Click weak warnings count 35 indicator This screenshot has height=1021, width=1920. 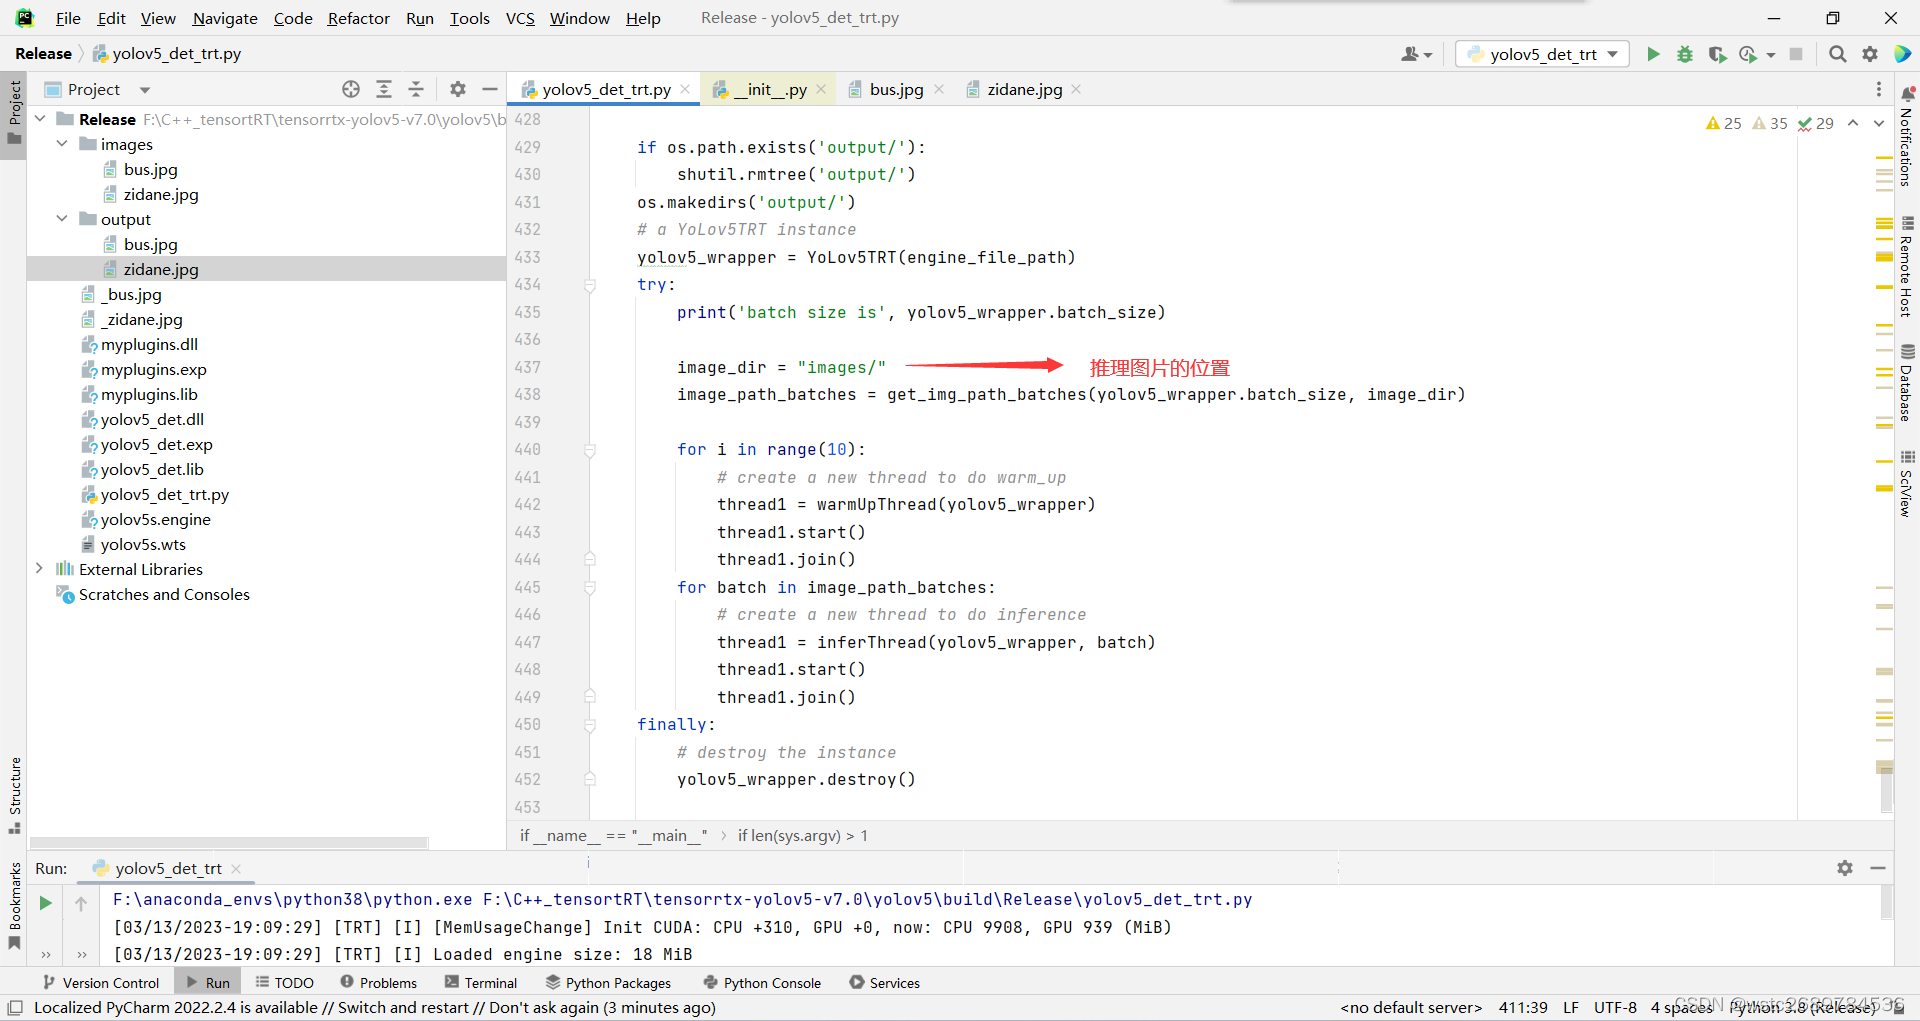(1769, 123)
